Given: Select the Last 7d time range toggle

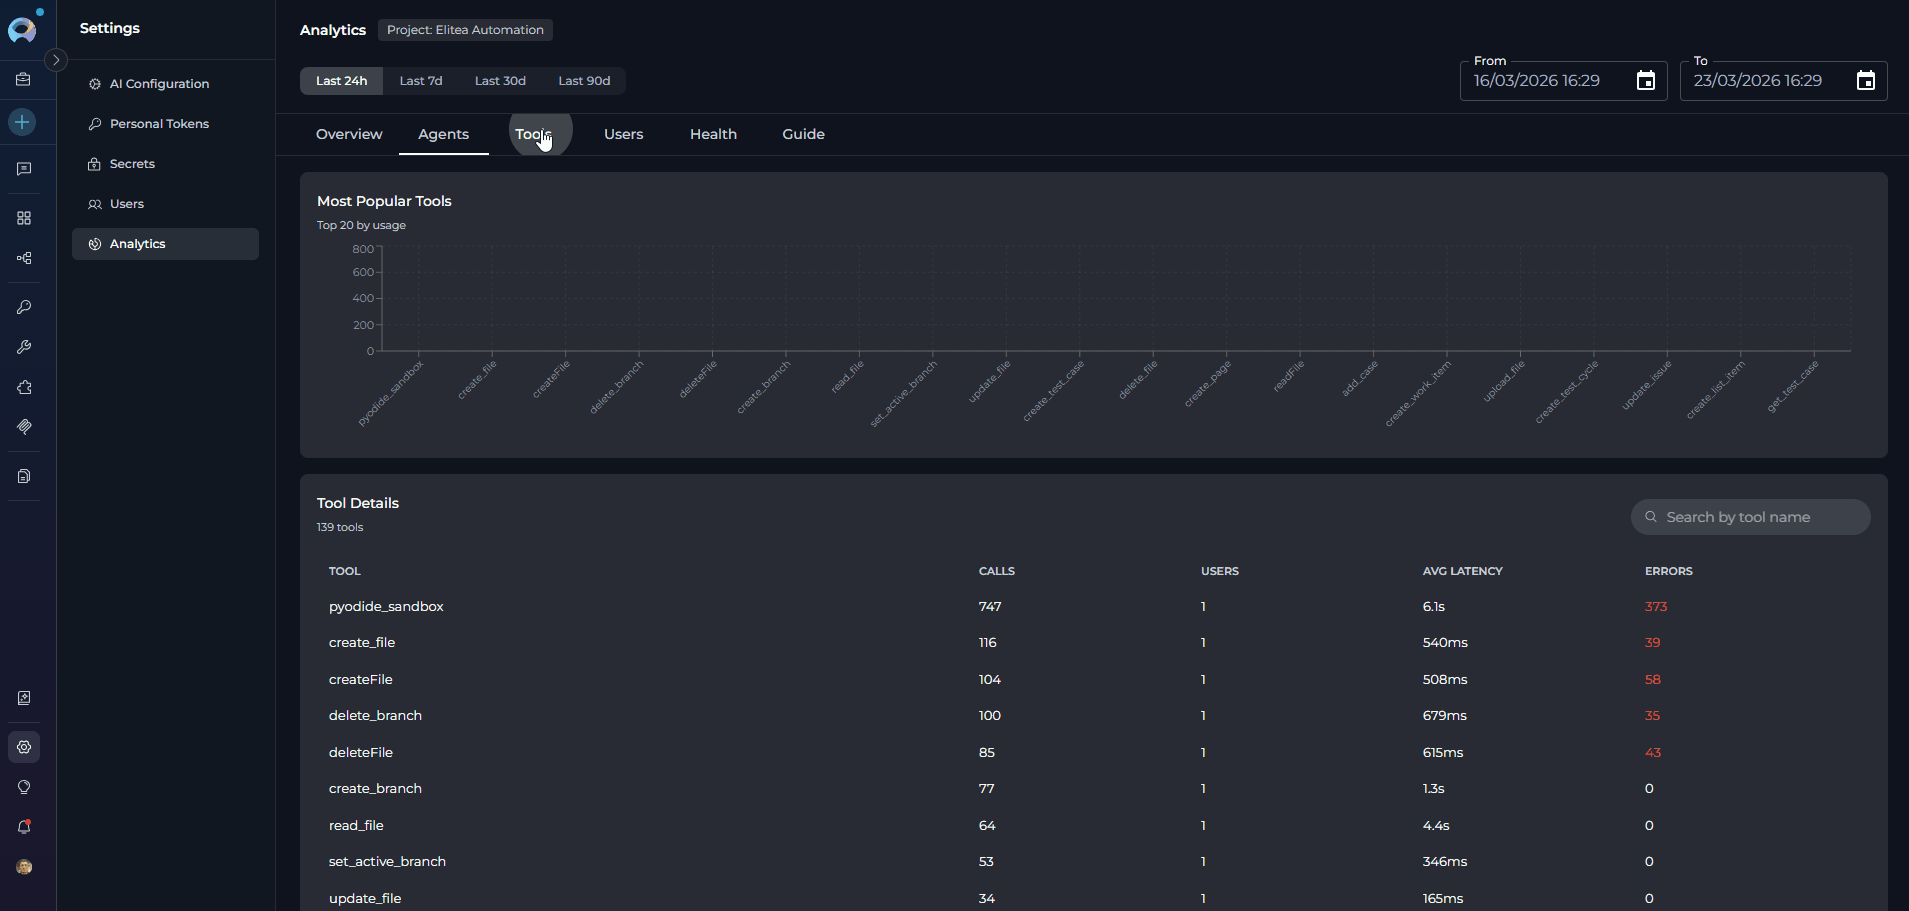Looking at the screenshot, I should [421, 80].
